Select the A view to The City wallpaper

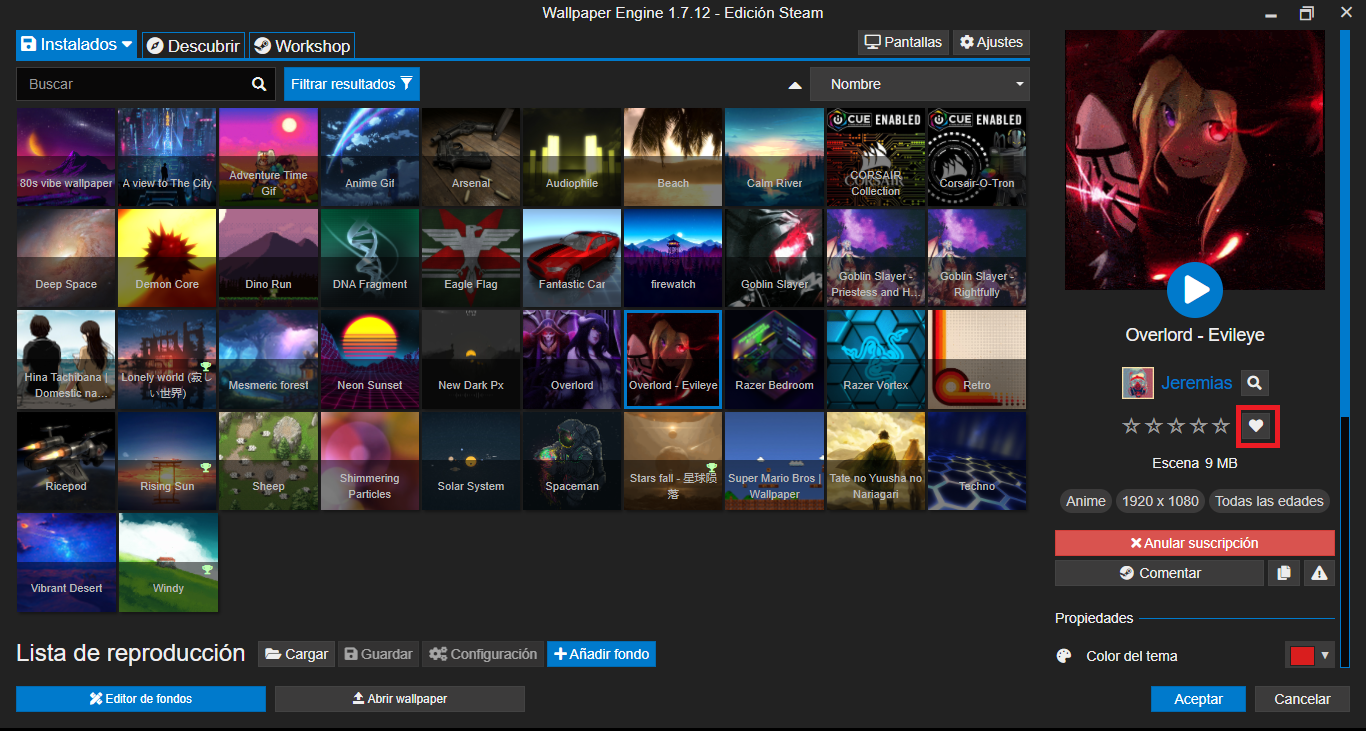(167, 156)
